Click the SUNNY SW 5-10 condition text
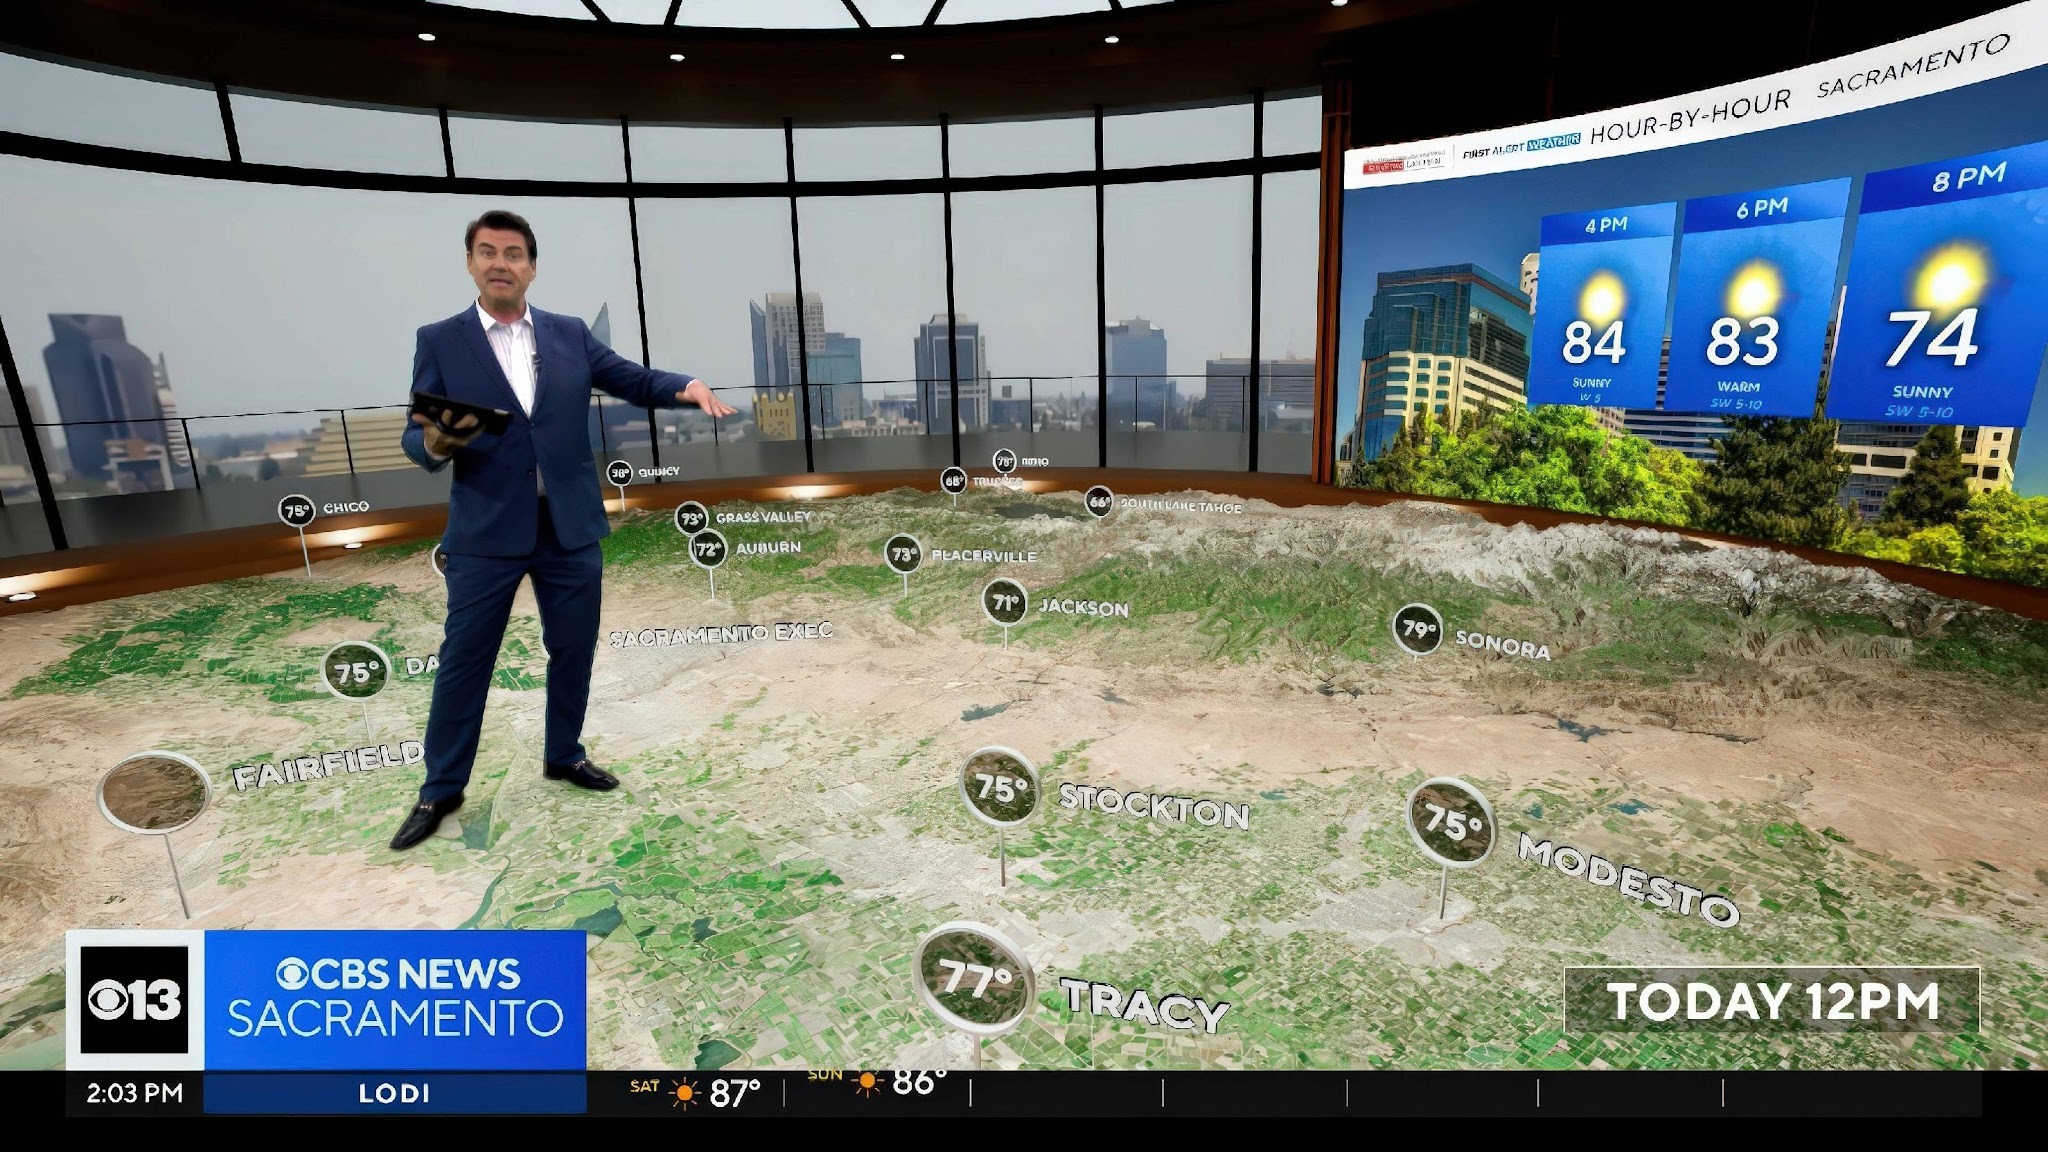The height and width of the screenshot is (1152, 2048). (x=1922, y=402)
